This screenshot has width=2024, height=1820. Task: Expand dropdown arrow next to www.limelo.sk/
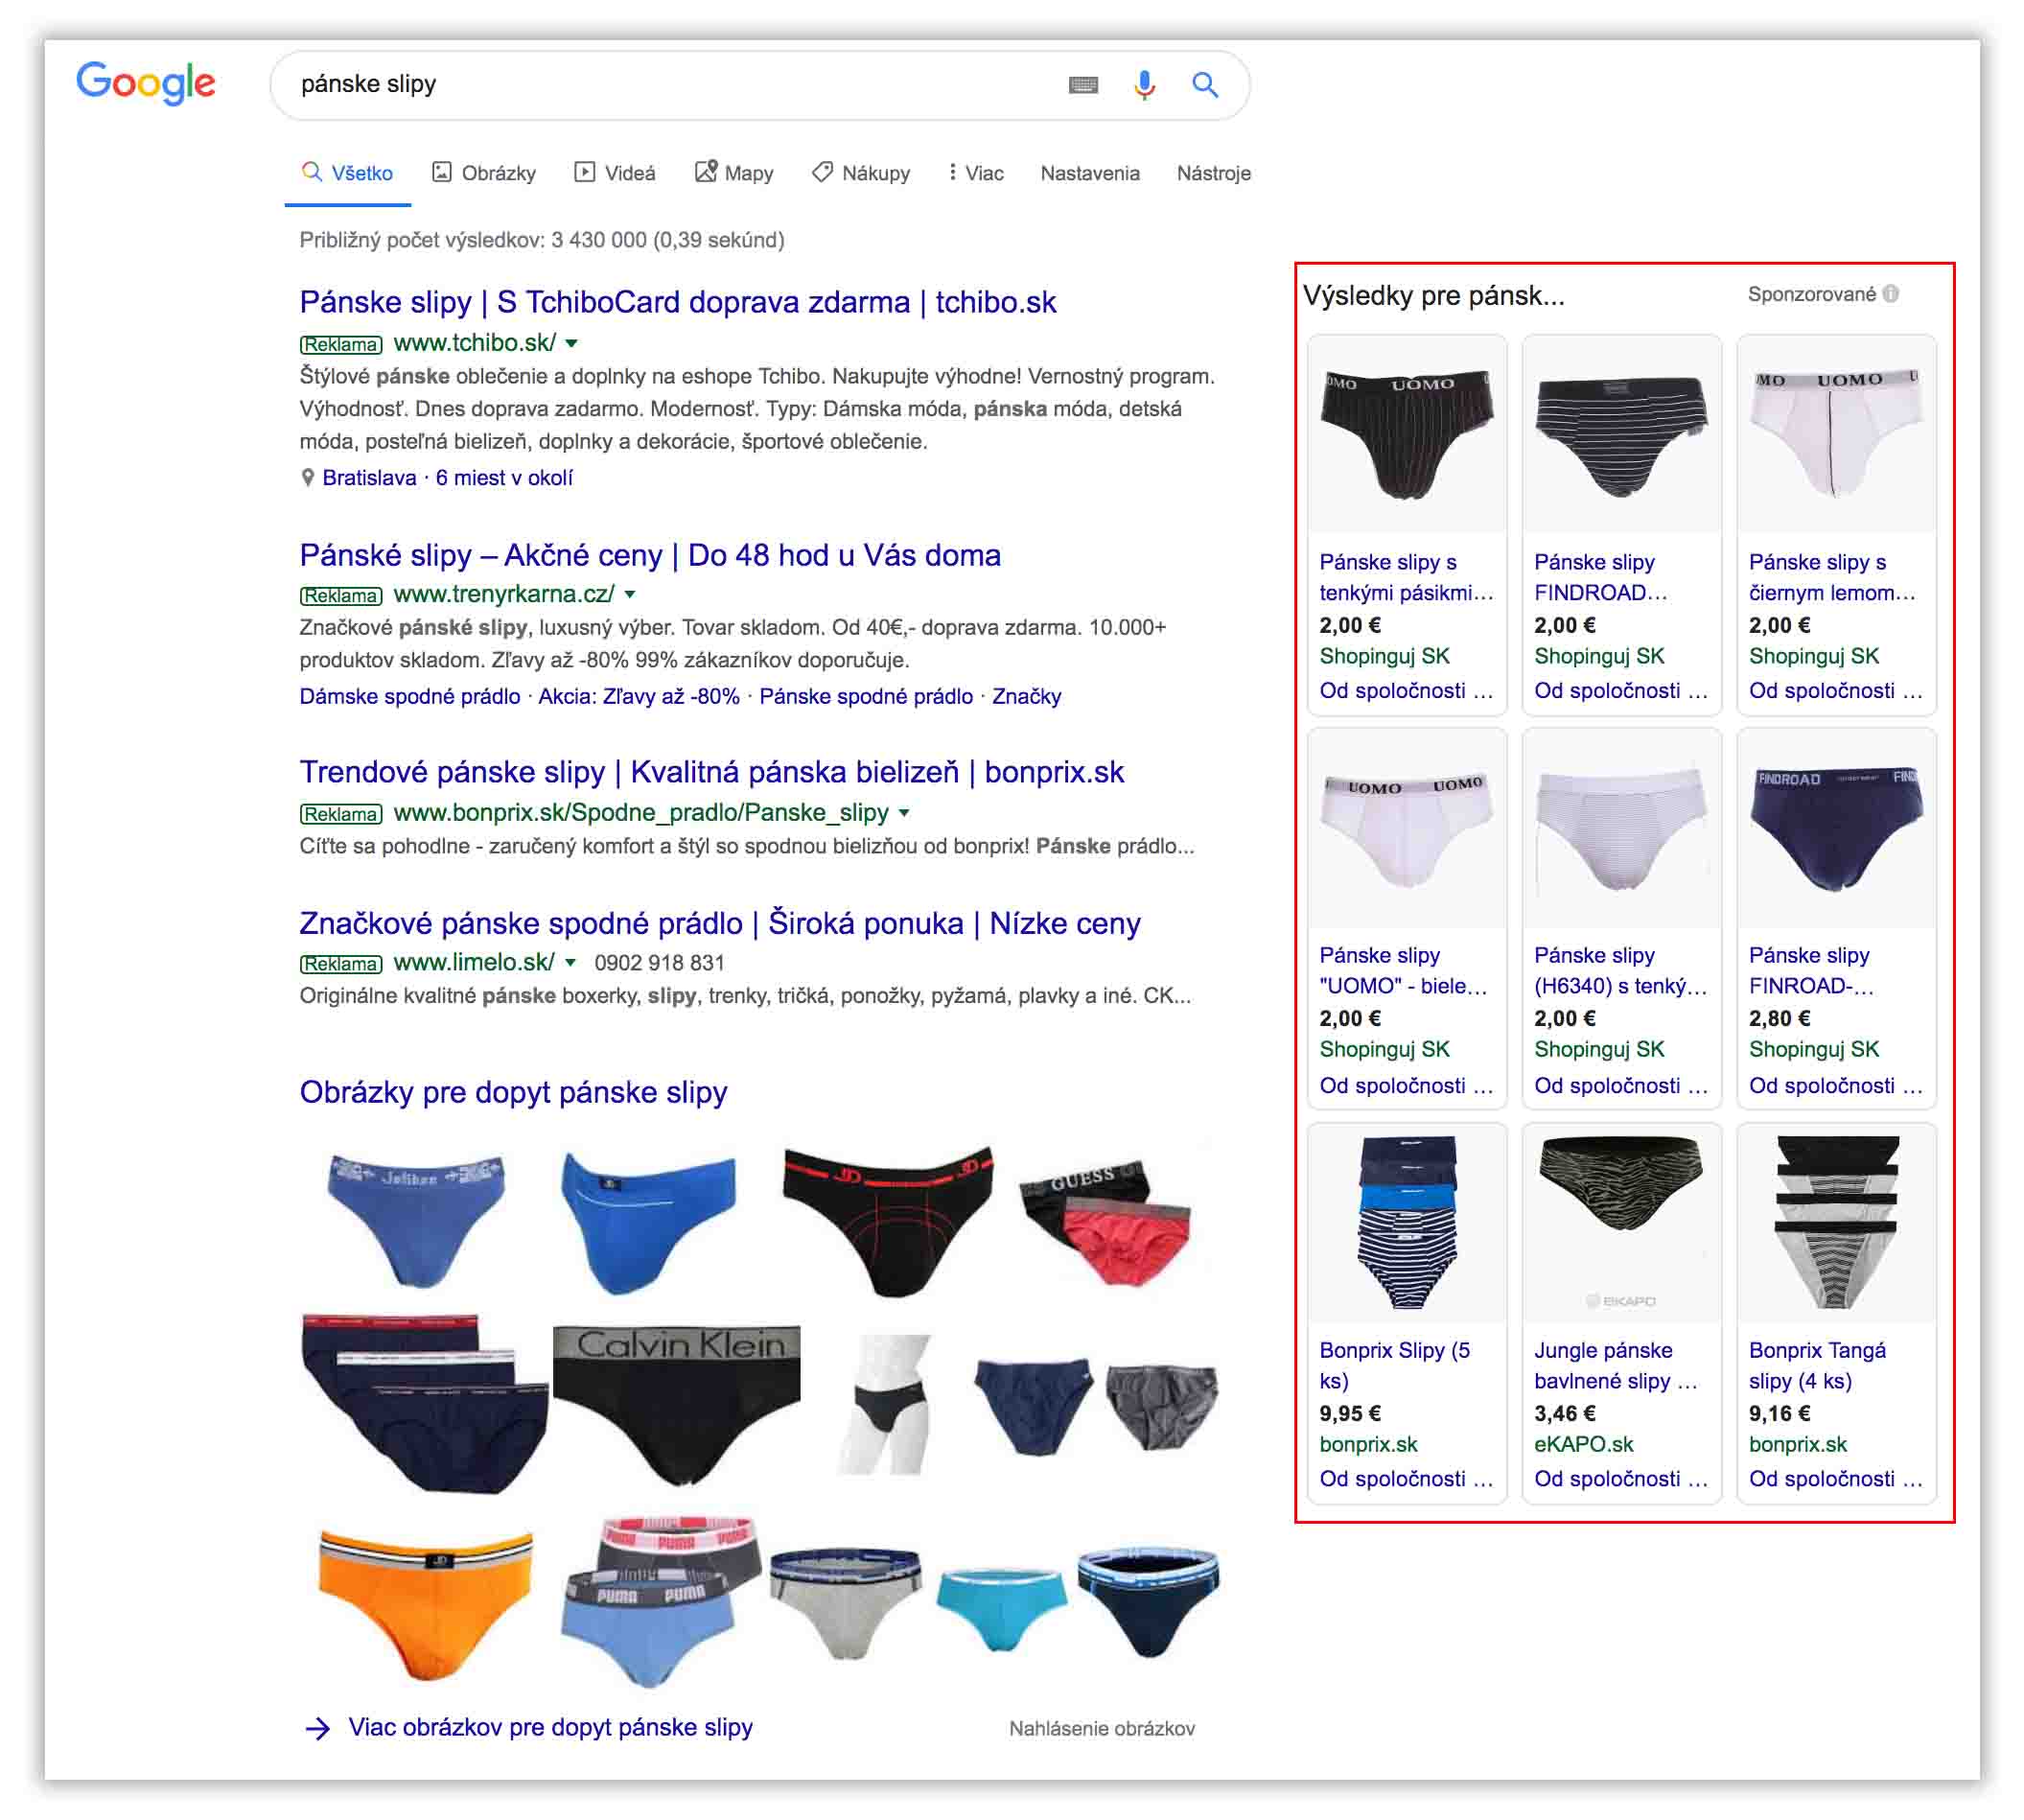click(570, 962)
